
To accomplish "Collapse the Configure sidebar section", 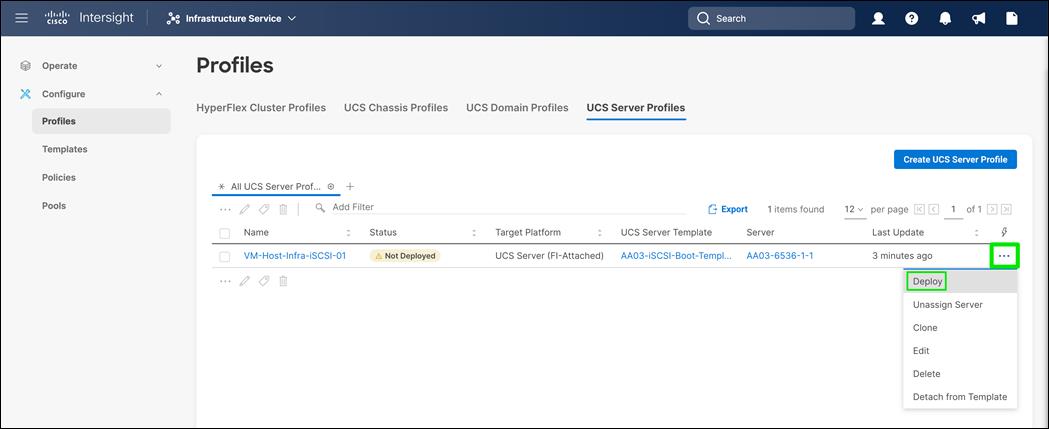I will [159, 94].
